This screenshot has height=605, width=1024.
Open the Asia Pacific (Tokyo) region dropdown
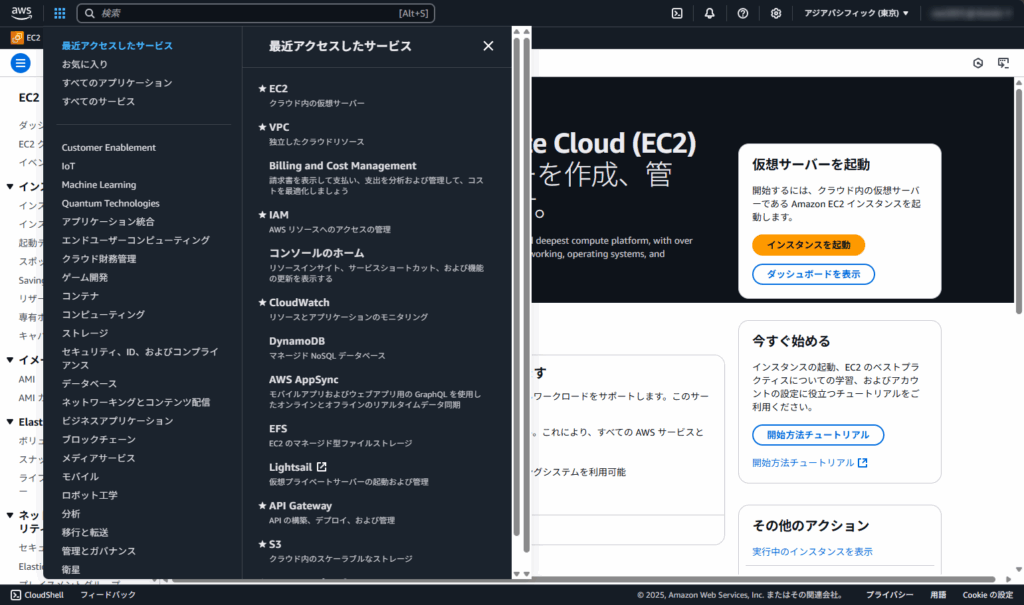coord(856,13)
